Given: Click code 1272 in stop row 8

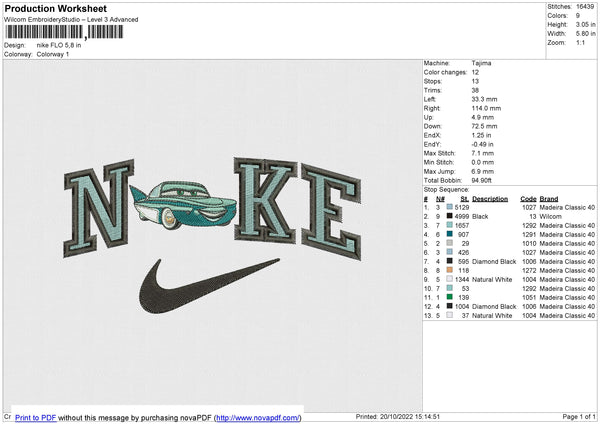Looking at the screenshot, I should click(x=529, y=270).
